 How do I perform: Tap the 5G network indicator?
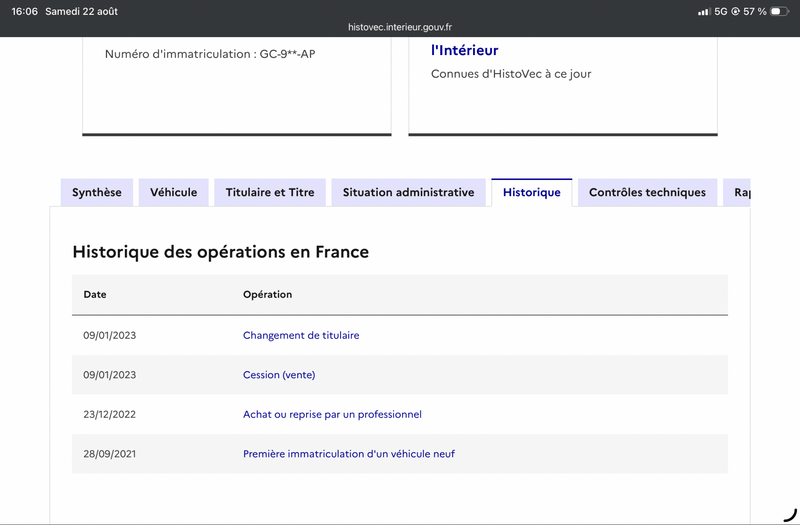point(721,11)
